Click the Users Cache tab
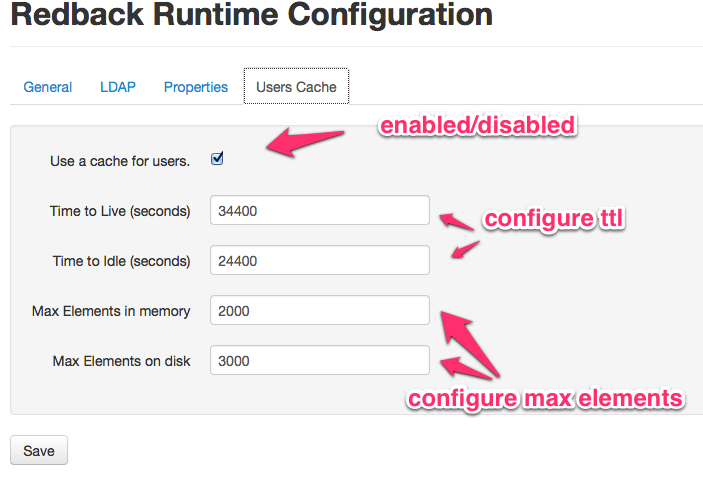The image size is (703, 491). 296,87
